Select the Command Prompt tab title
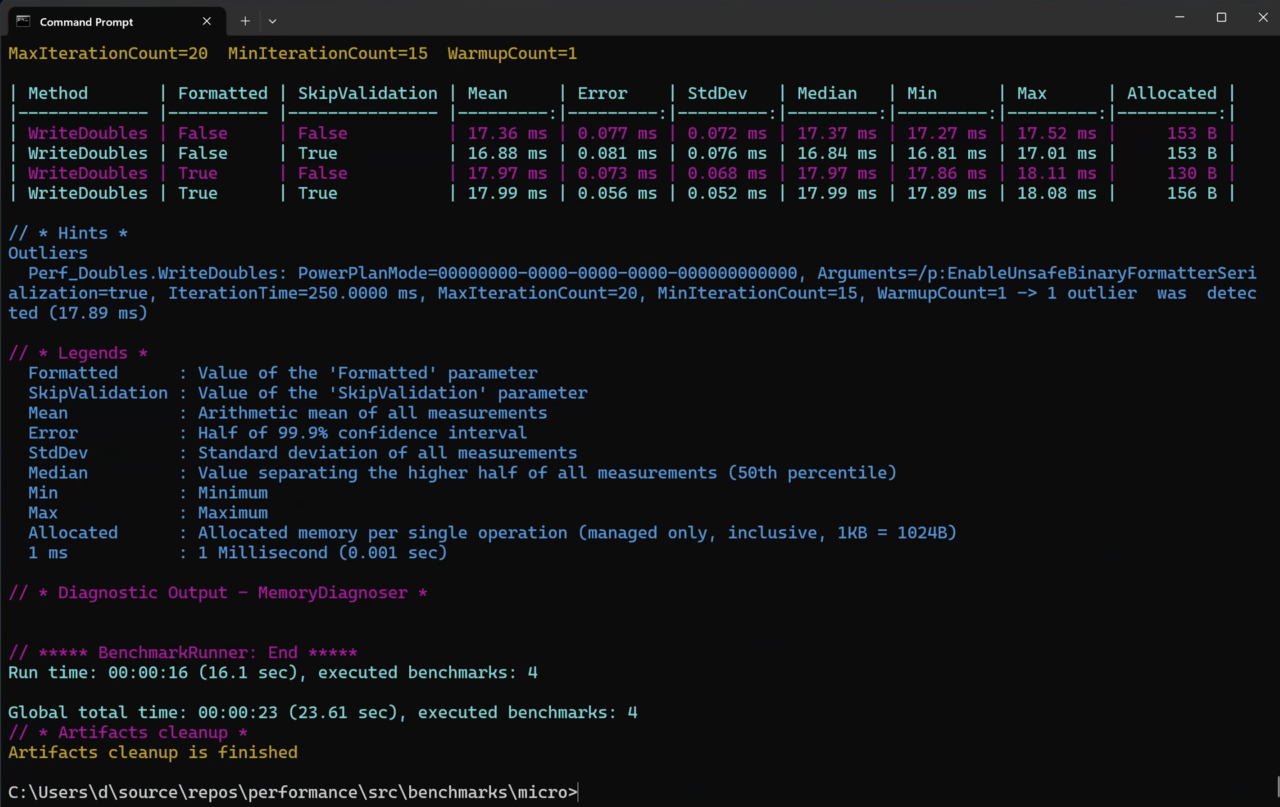This screenshot has width=1280, height=807. click(86, 21)
